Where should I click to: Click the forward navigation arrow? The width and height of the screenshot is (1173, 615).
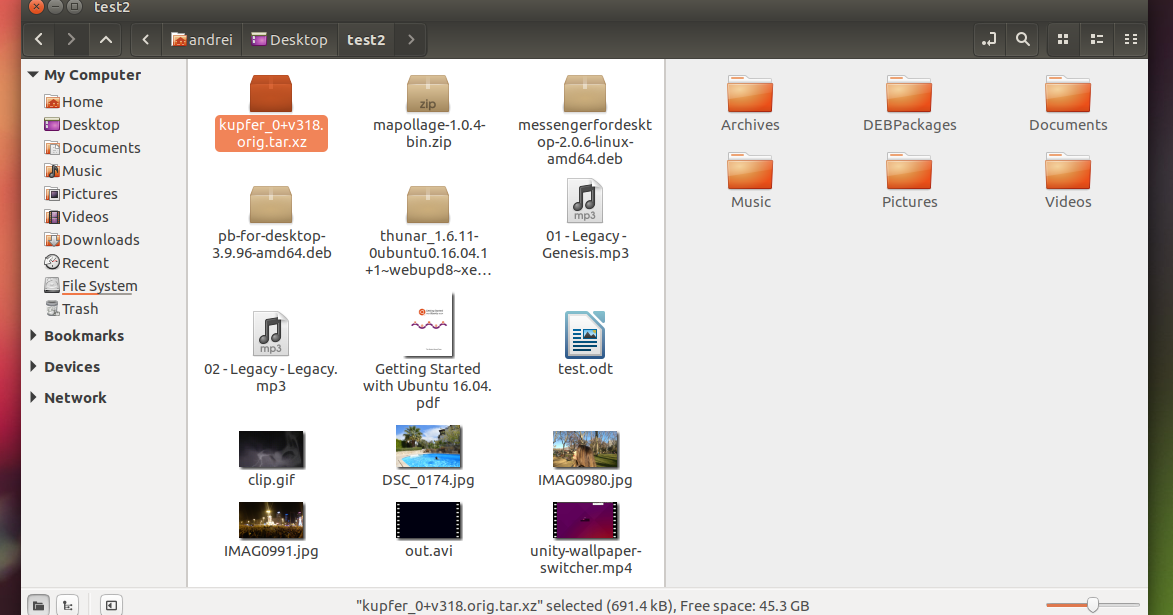coord(70,39)
